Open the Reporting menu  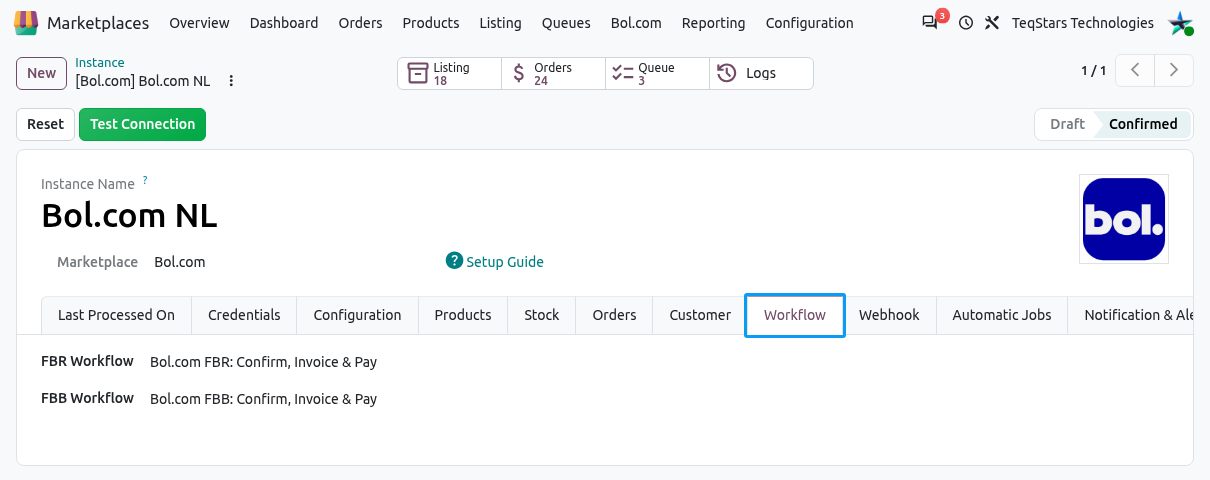(x=713, y=23)
